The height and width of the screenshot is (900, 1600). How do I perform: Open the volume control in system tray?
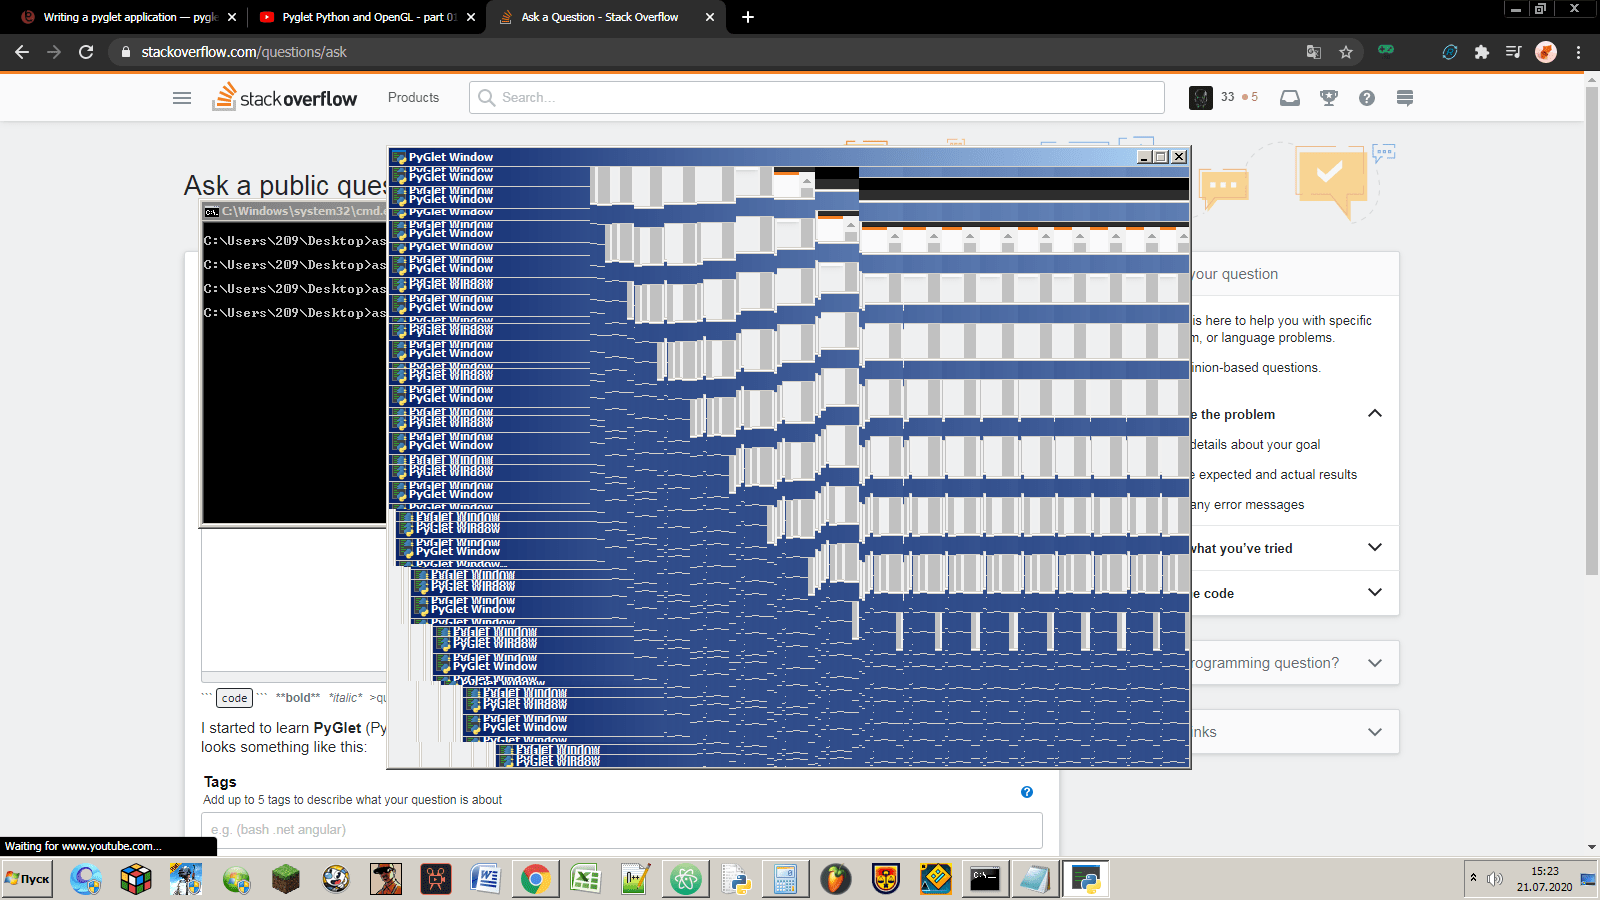pos(1495,878)
